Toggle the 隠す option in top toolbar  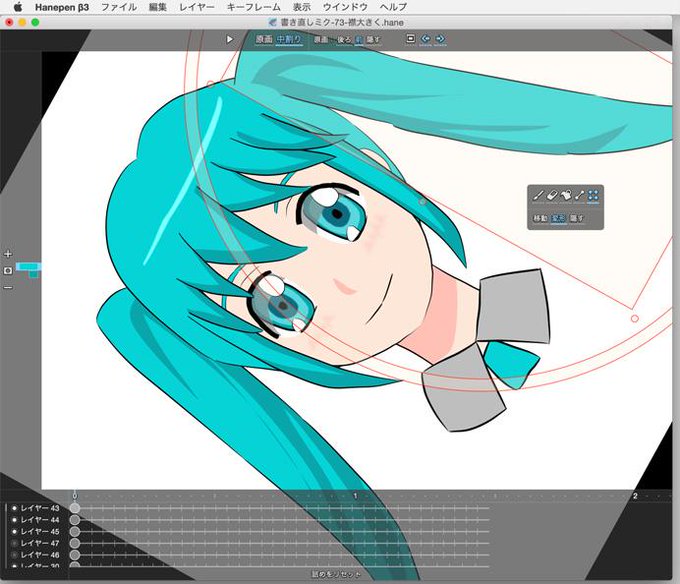373,39
